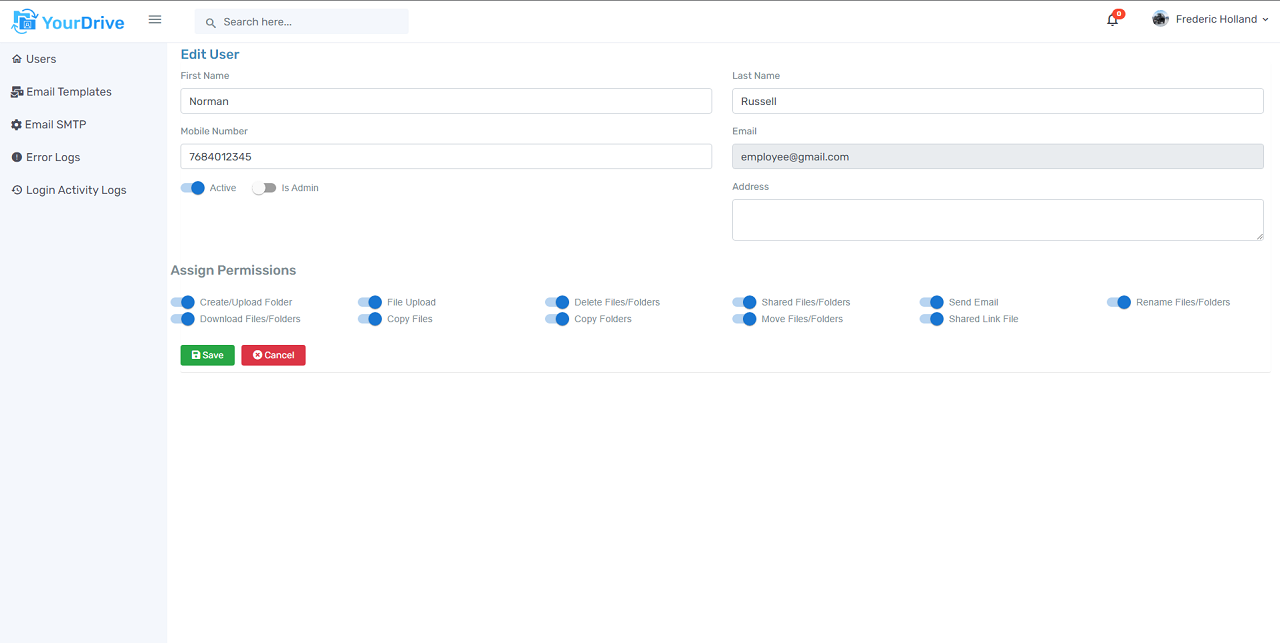Open the notifications bell icon
Viewport: 1280px width, 643px height.
(x=1112, y=20)
